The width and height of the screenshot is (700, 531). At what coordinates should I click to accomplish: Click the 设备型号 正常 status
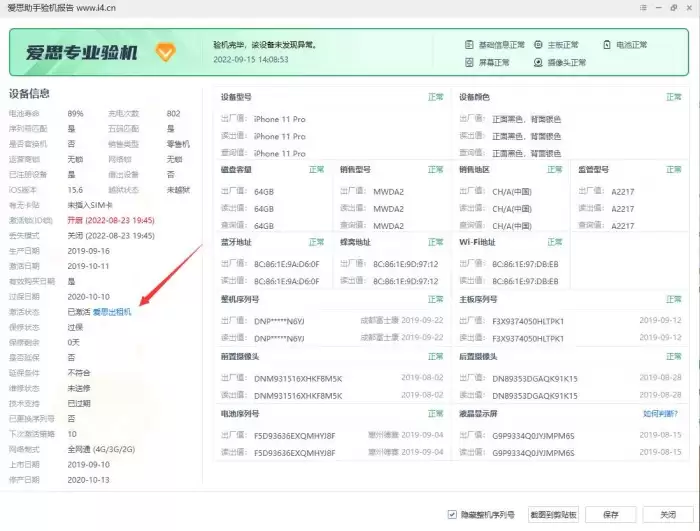pos(436,97)
